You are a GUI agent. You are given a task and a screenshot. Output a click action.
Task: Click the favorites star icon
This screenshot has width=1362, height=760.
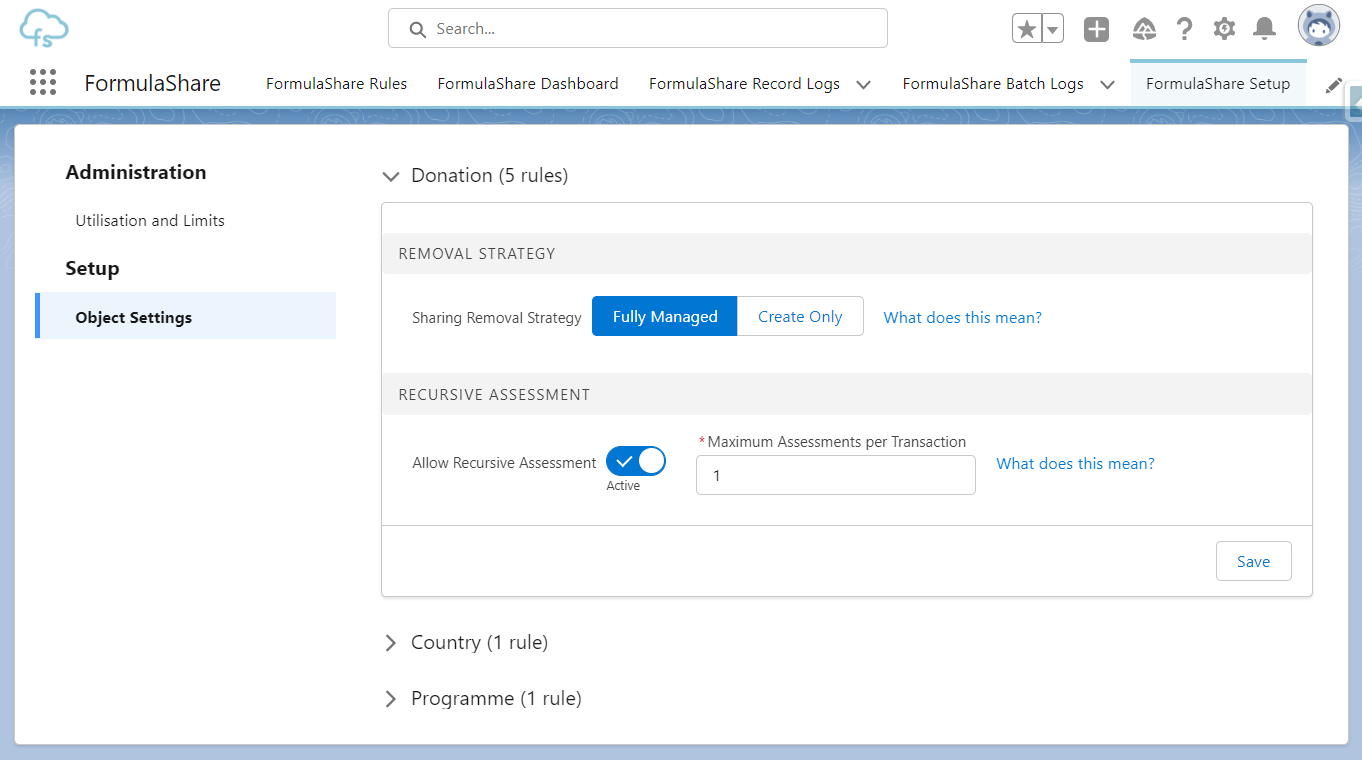click(x=1029, y=28)
